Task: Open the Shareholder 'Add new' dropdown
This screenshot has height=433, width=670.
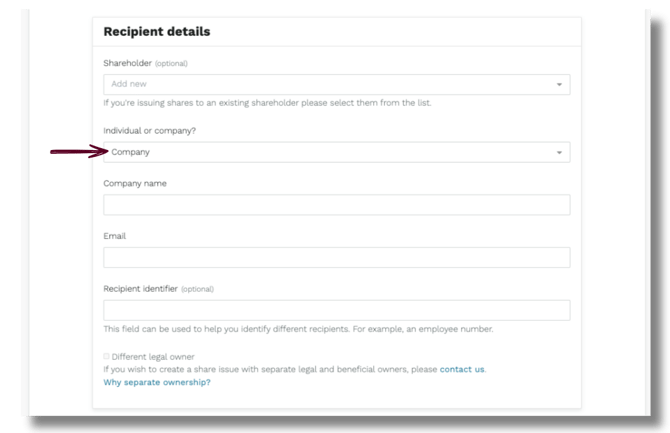Action: (330, 84)
